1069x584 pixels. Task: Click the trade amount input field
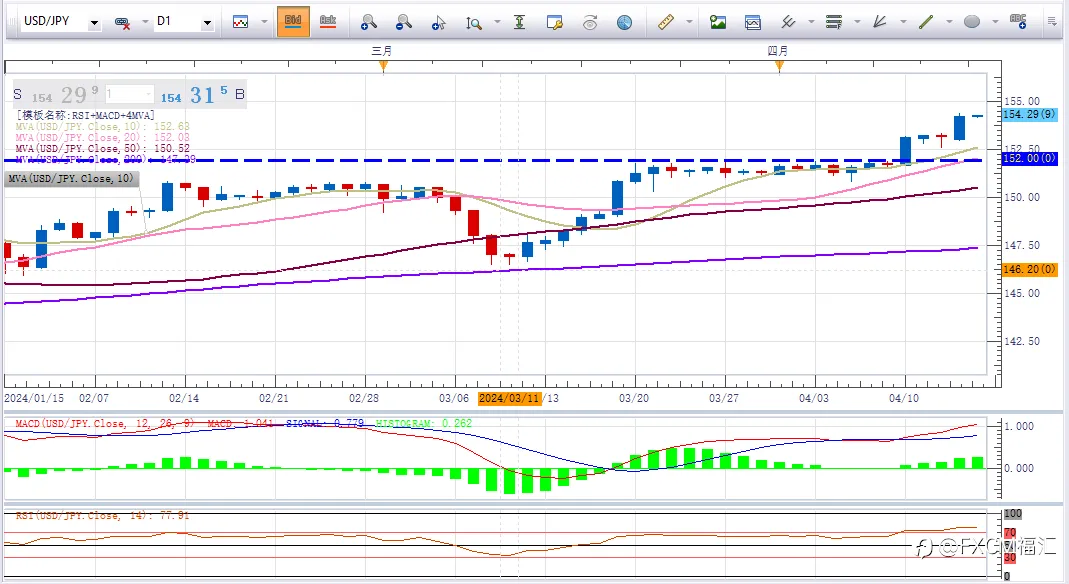pos(129,94)
